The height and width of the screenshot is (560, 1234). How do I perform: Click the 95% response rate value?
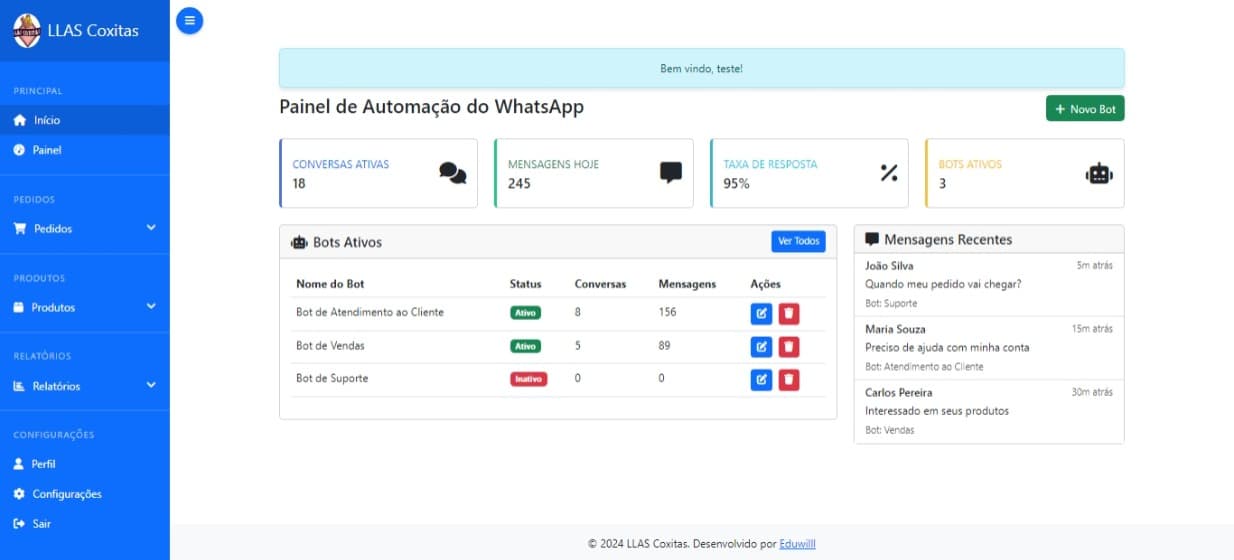(737, 184)
